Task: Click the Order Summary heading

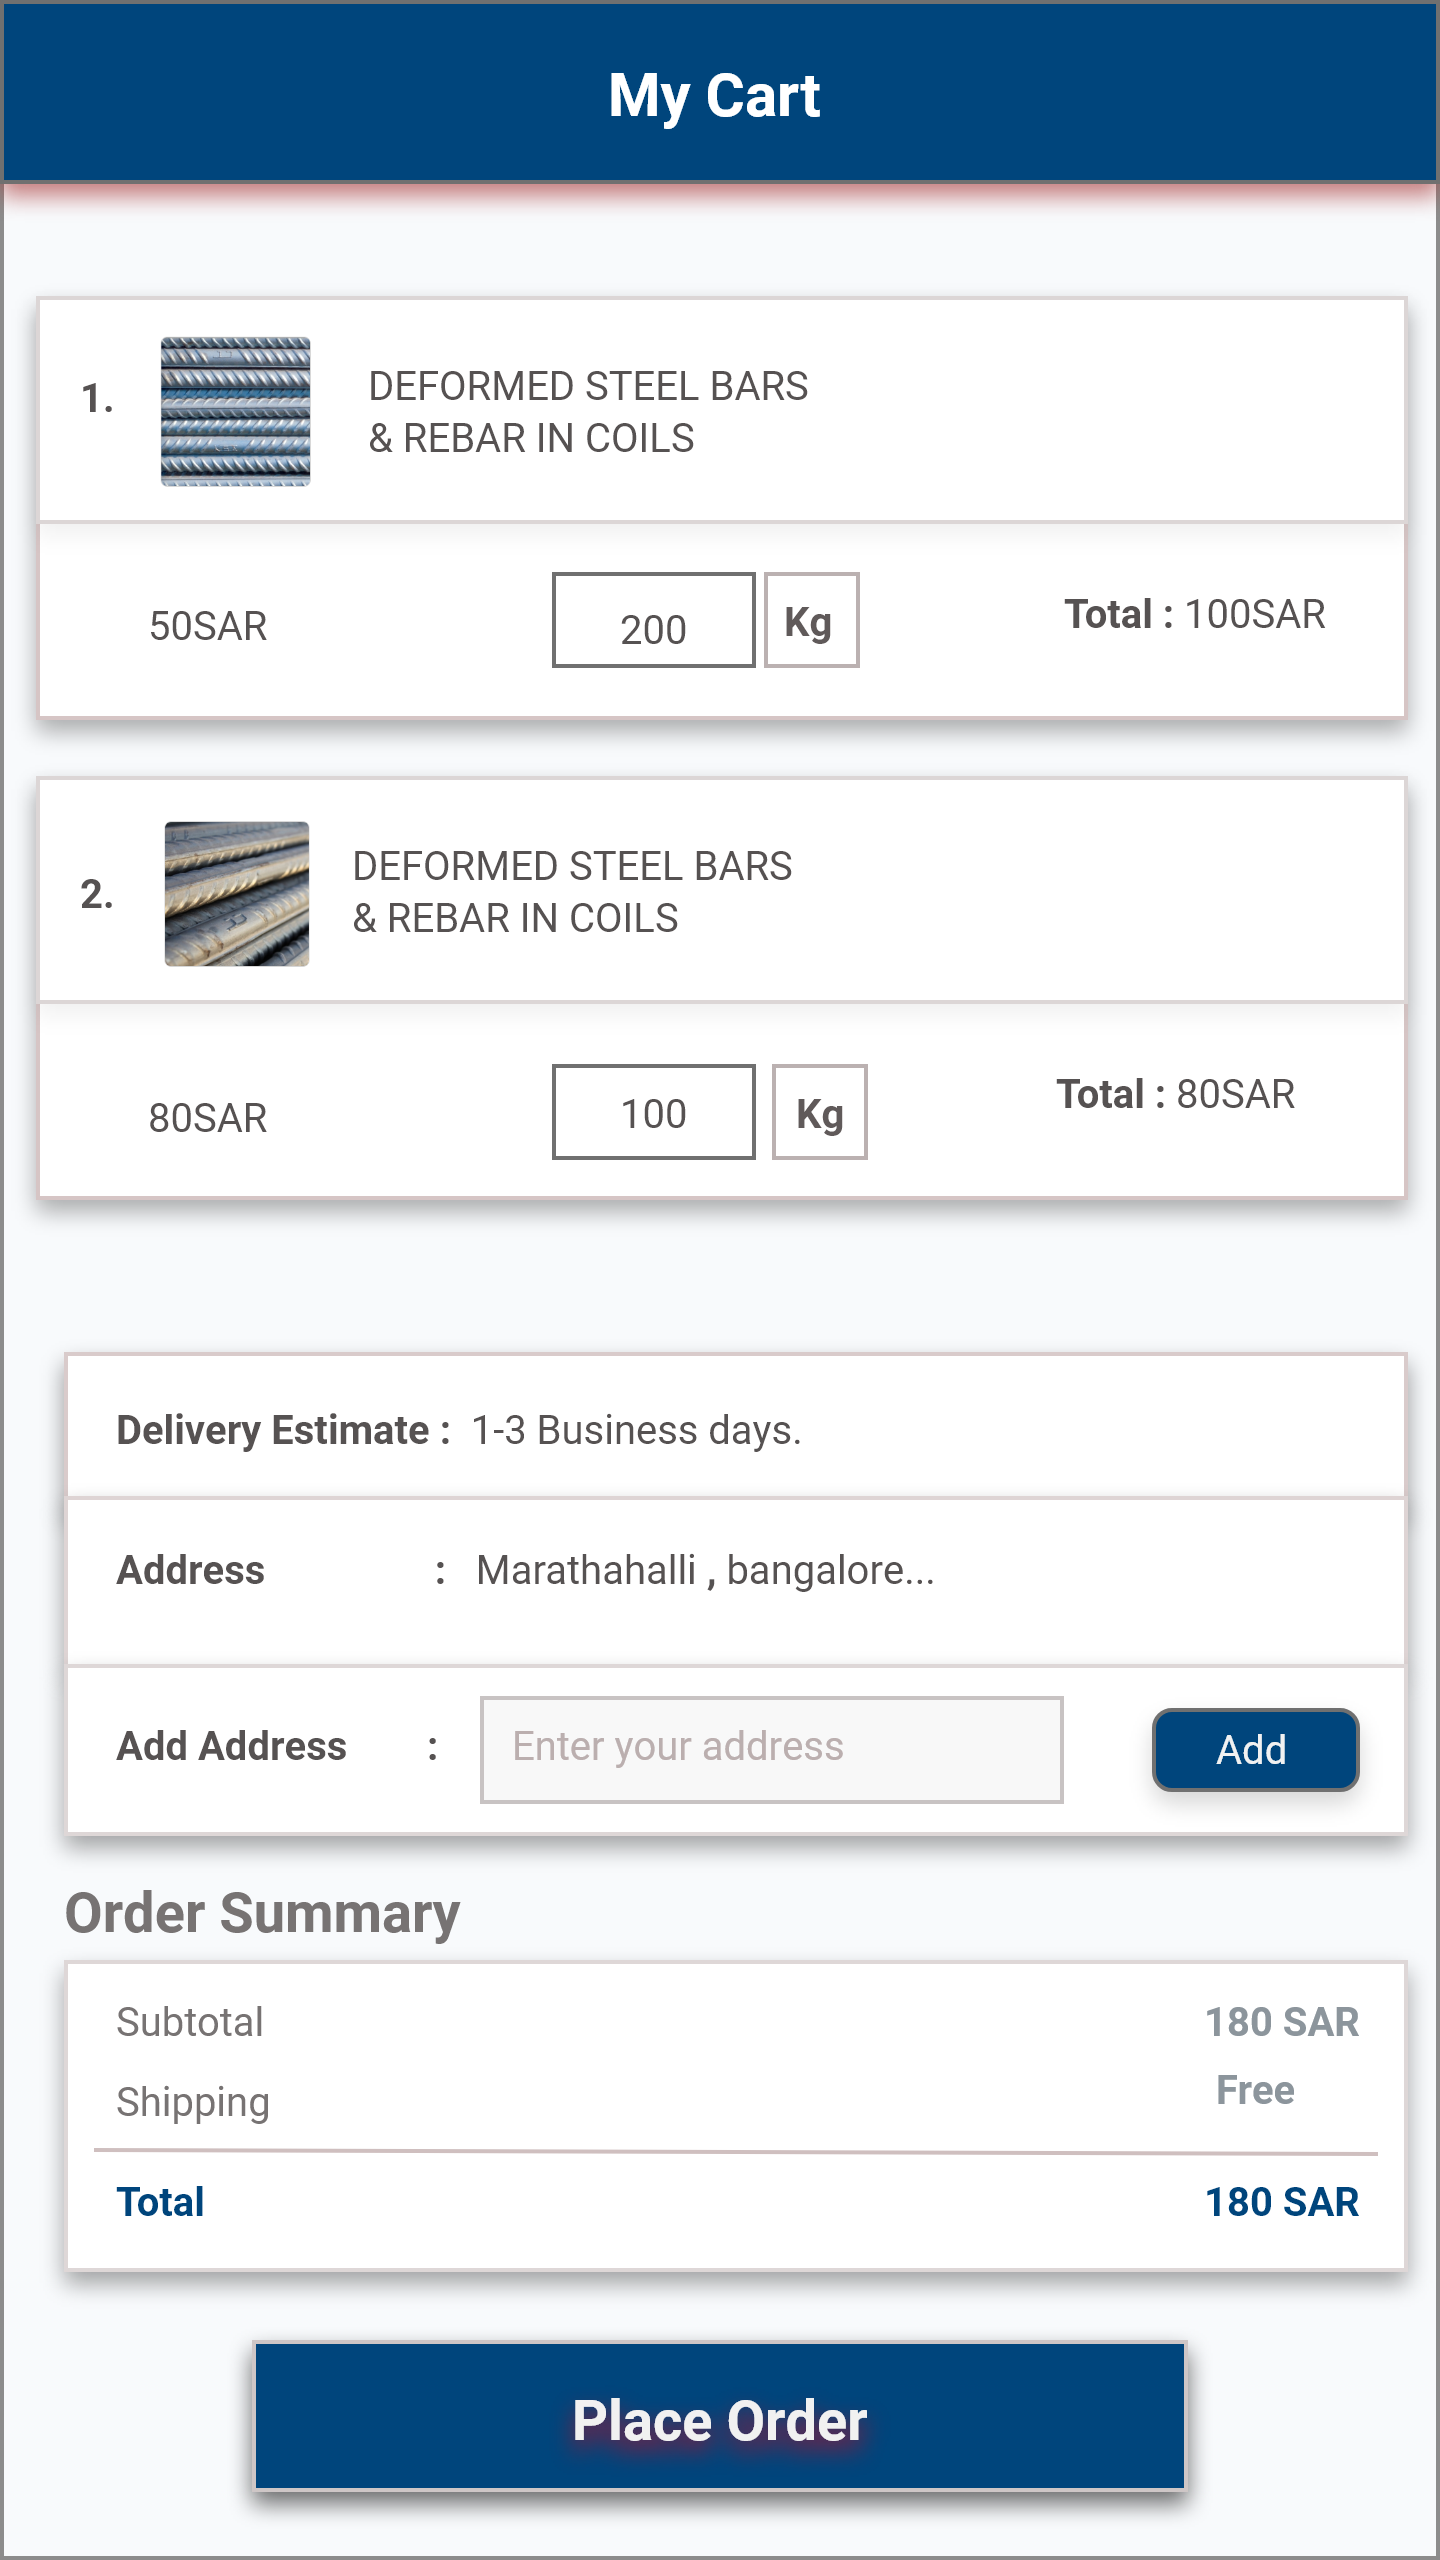Action: coord(262,1914)
